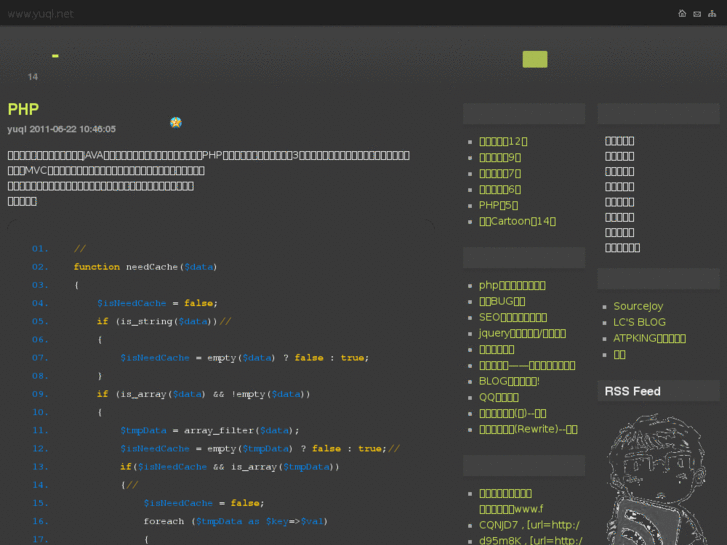The width and height of the screenshot is (727, 545).
Task: Open the category listing 12 posts
Action: [x=503, y=141]
